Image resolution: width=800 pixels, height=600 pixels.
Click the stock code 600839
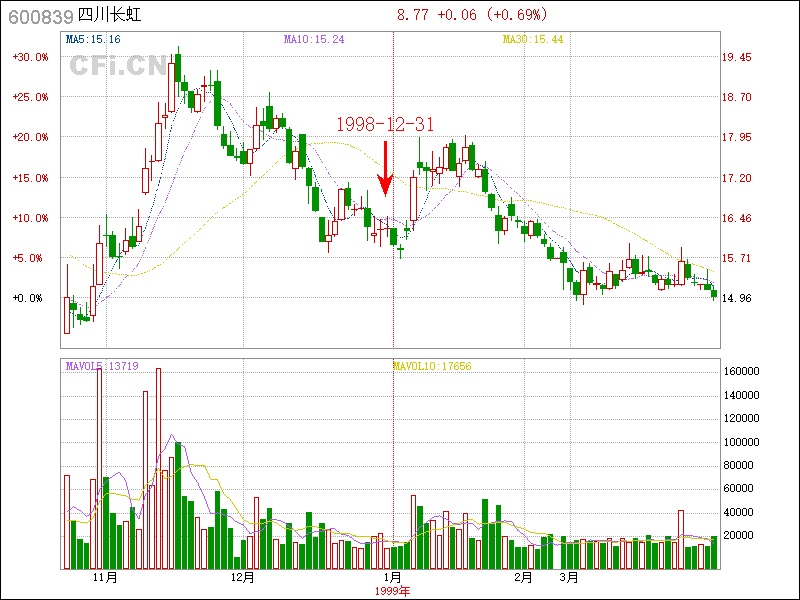pyautogui.click(x=41, y=17)
